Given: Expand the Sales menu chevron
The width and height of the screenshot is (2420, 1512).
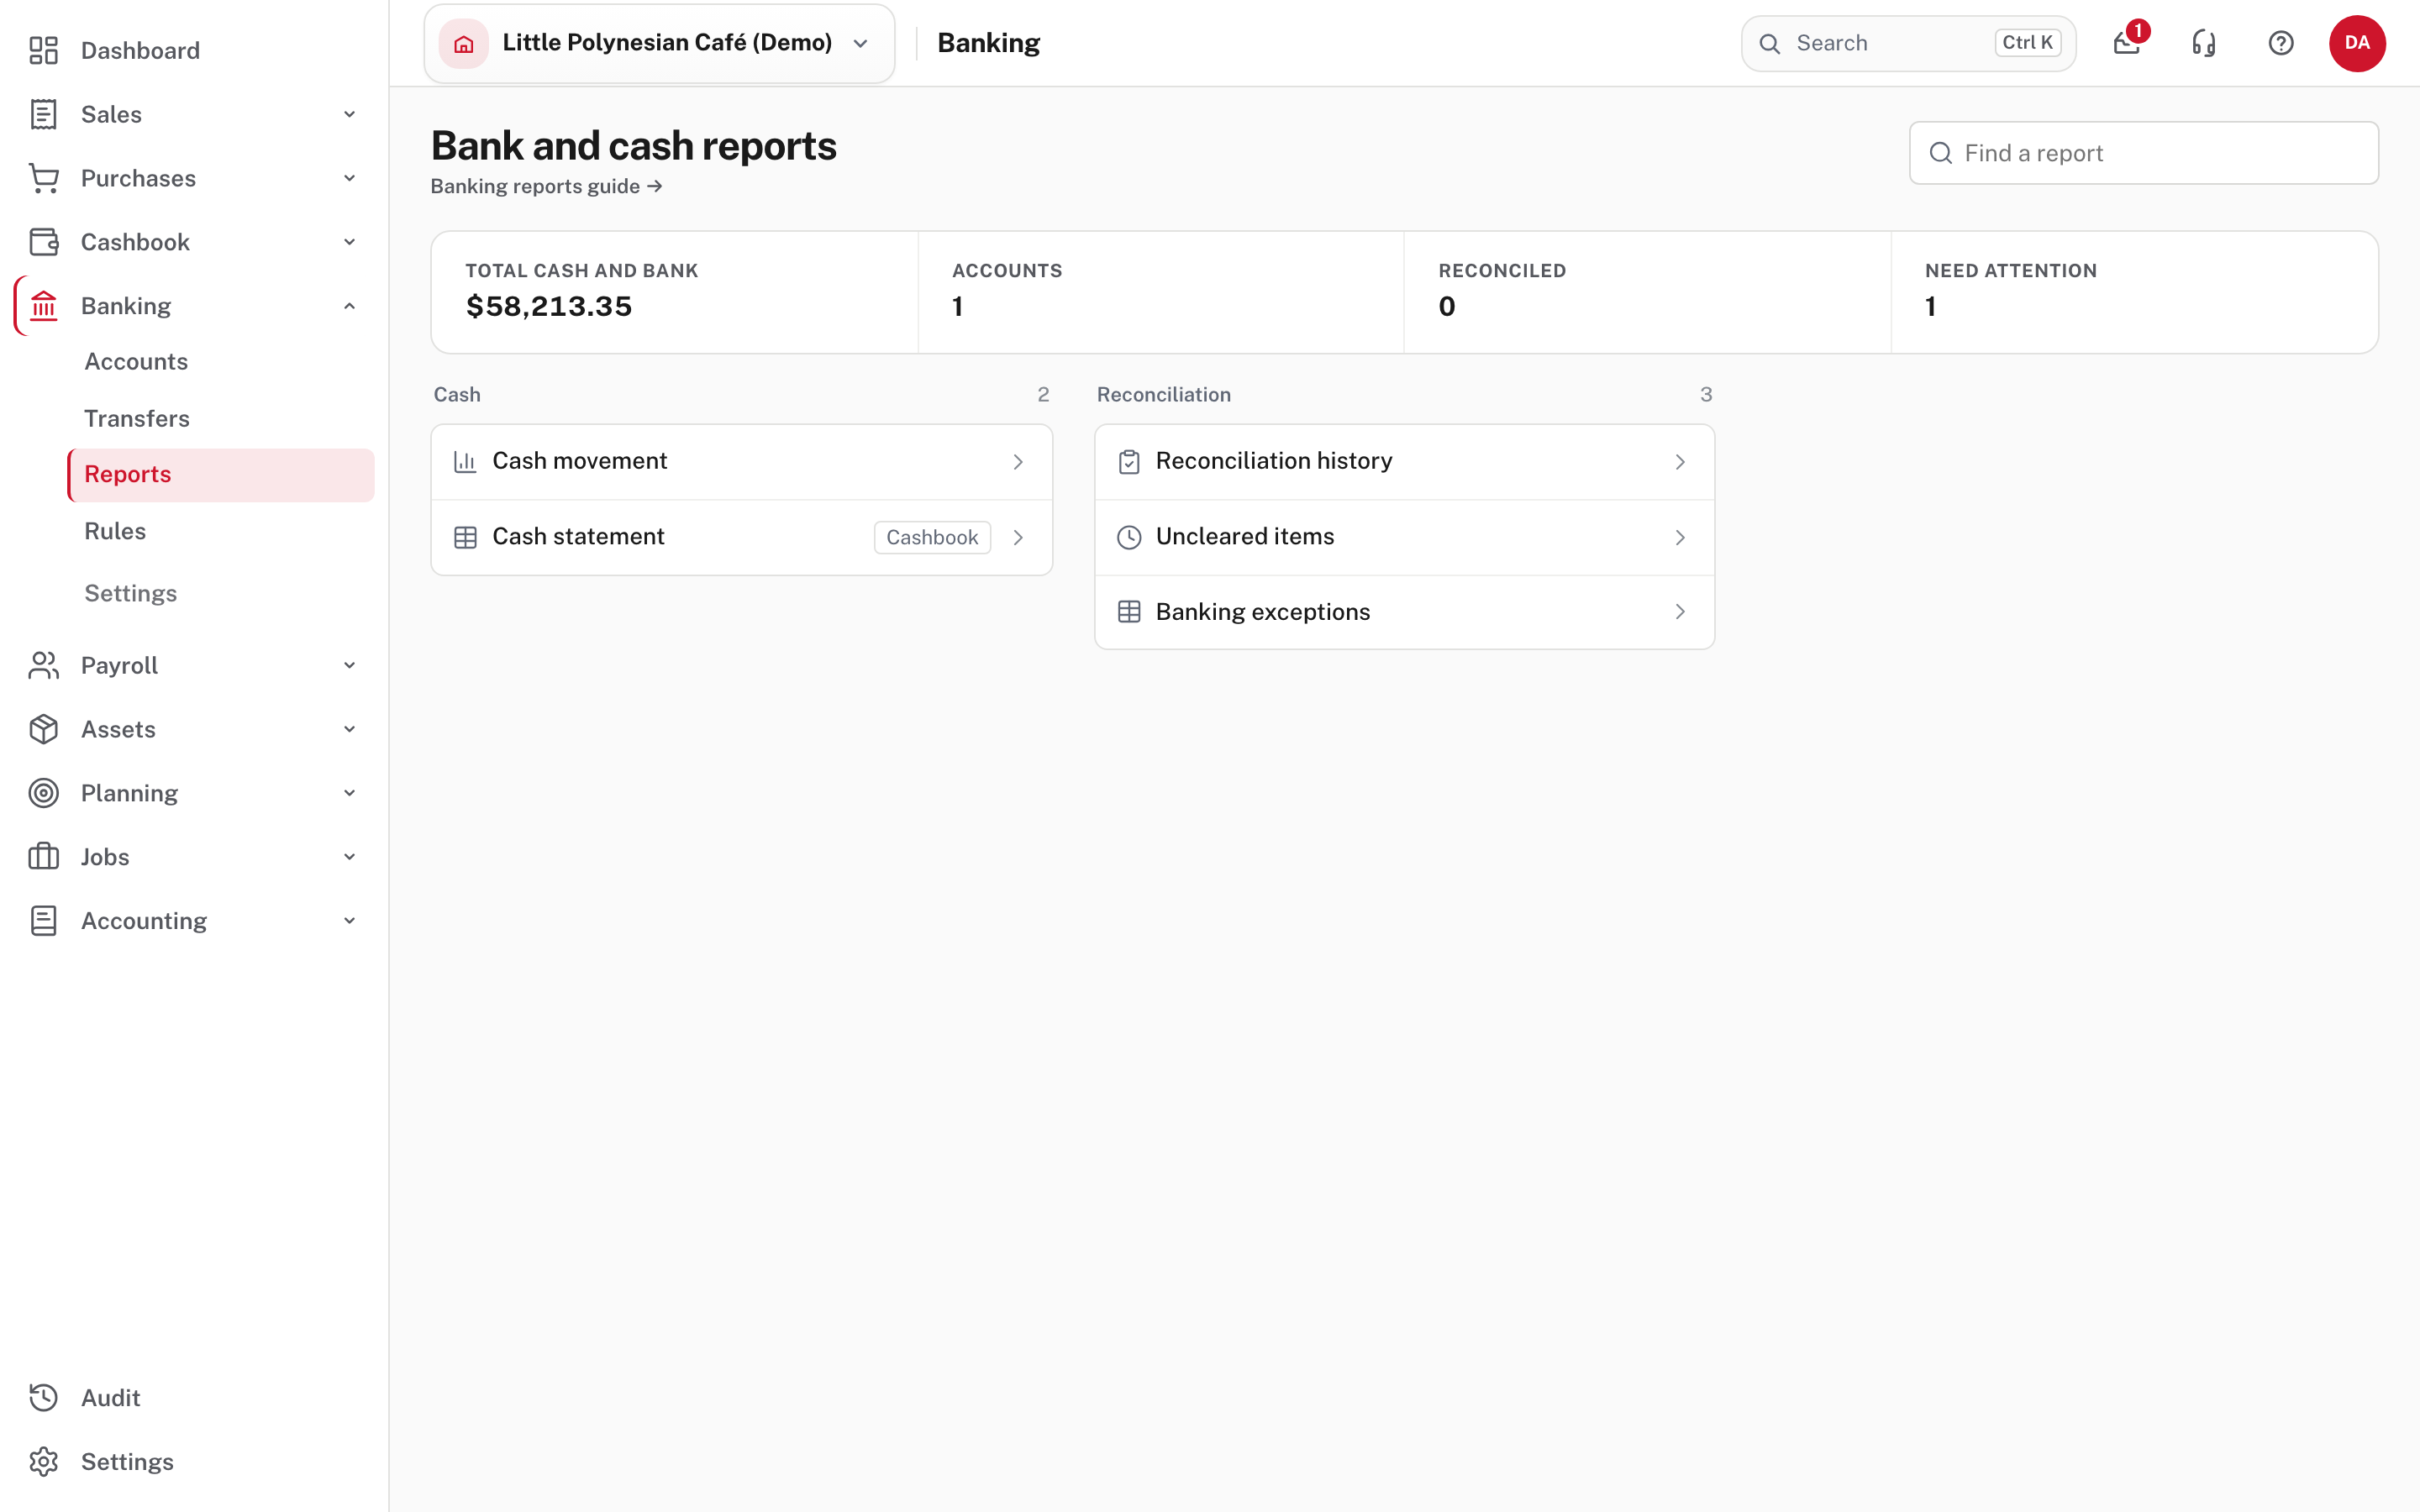Looking at the screenshot, I should 349,114.
